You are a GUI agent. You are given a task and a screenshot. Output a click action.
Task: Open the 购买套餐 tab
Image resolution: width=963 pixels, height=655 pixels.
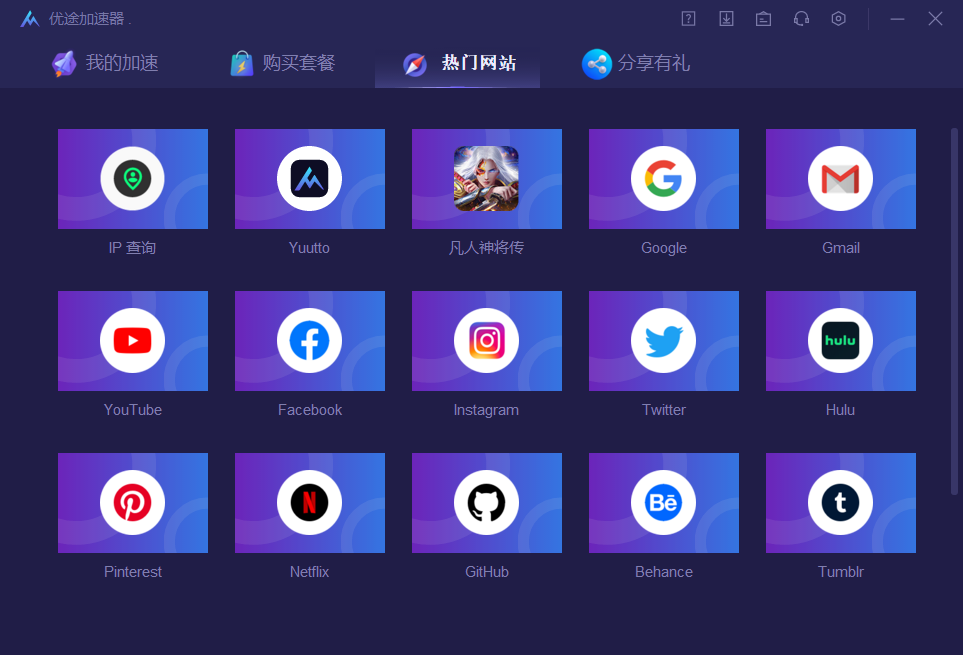click(x=283, y=64)
